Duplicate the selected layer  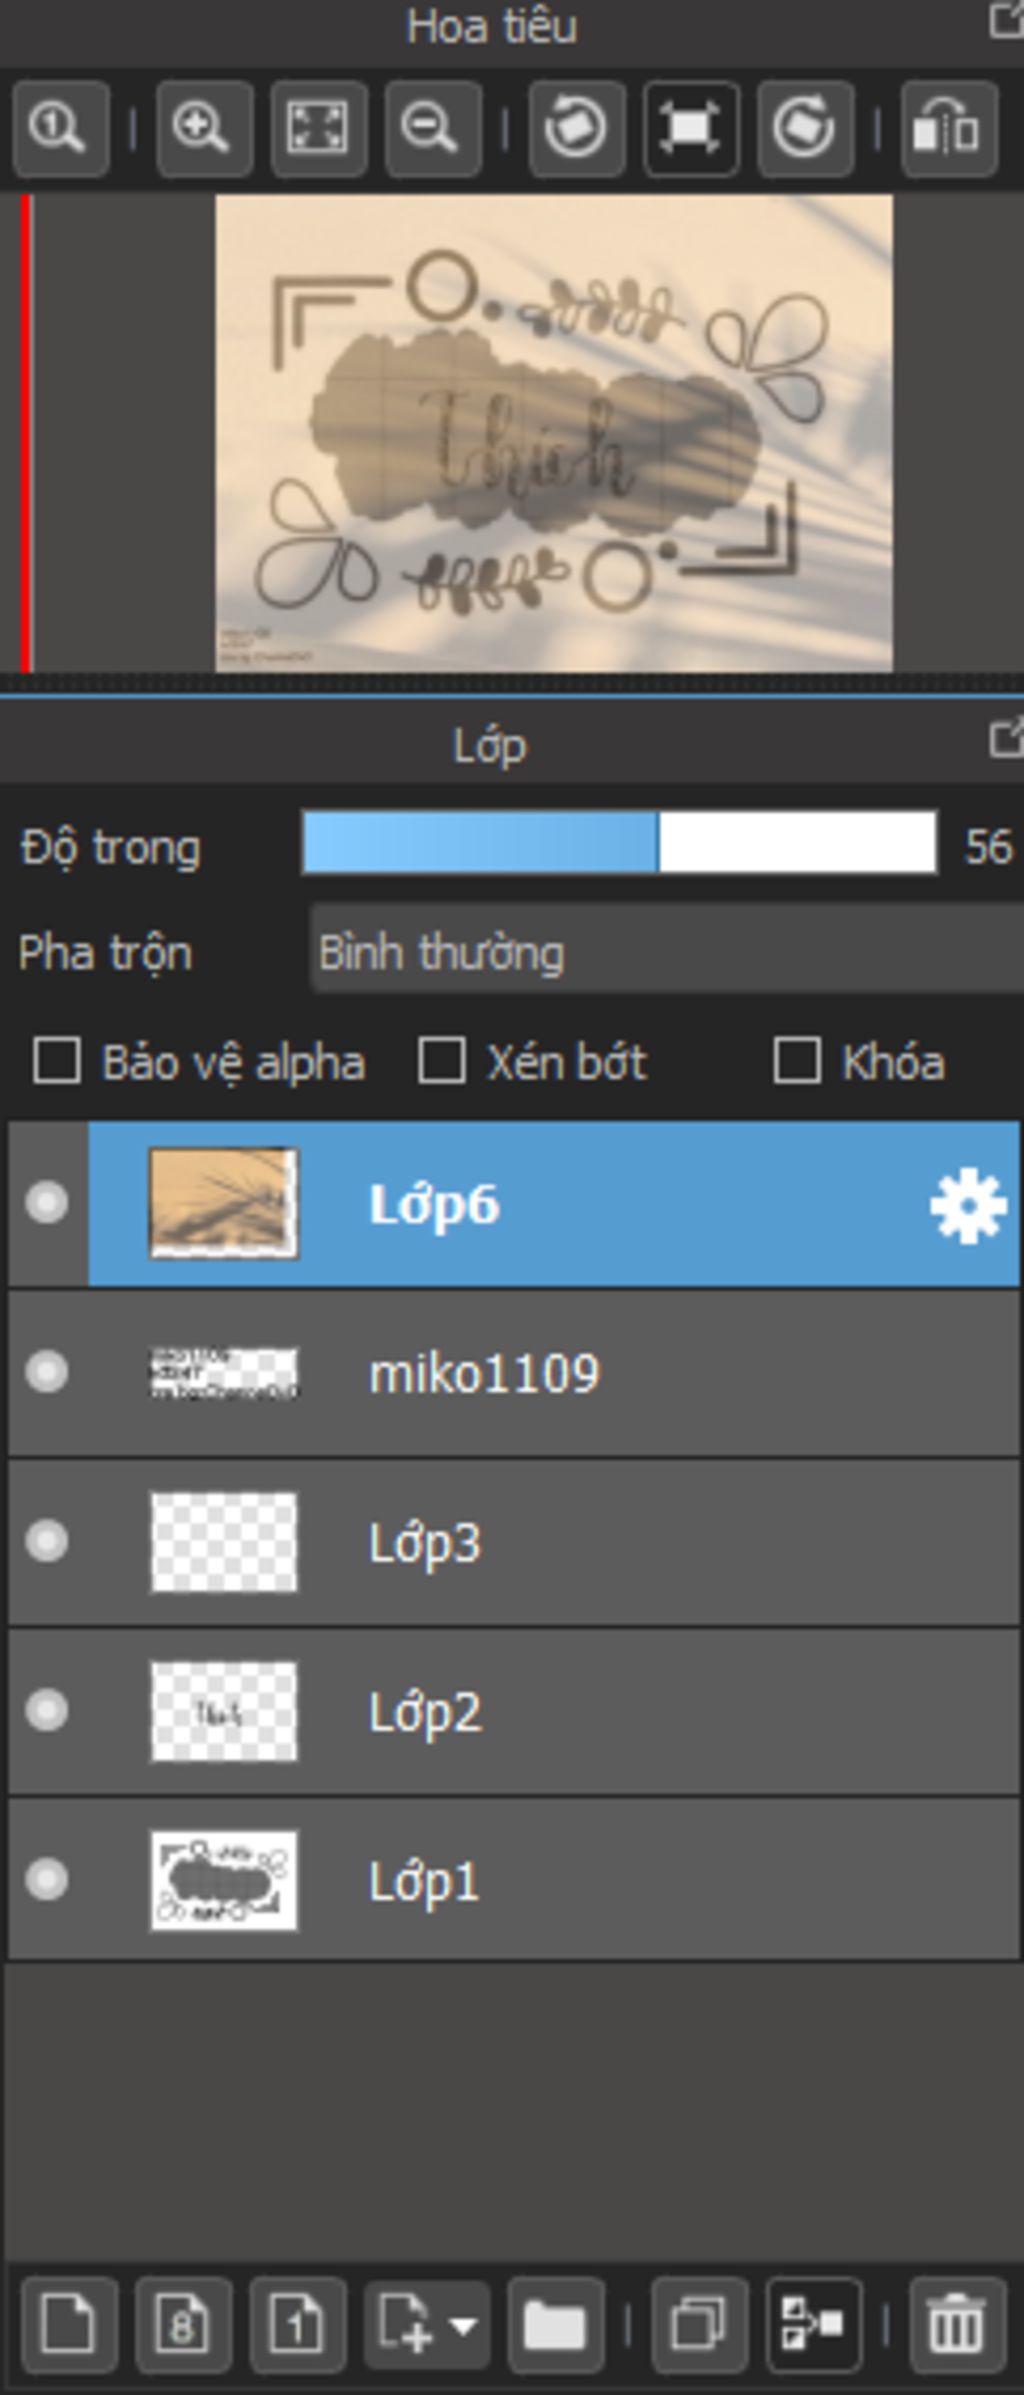tap(699, 2324)
